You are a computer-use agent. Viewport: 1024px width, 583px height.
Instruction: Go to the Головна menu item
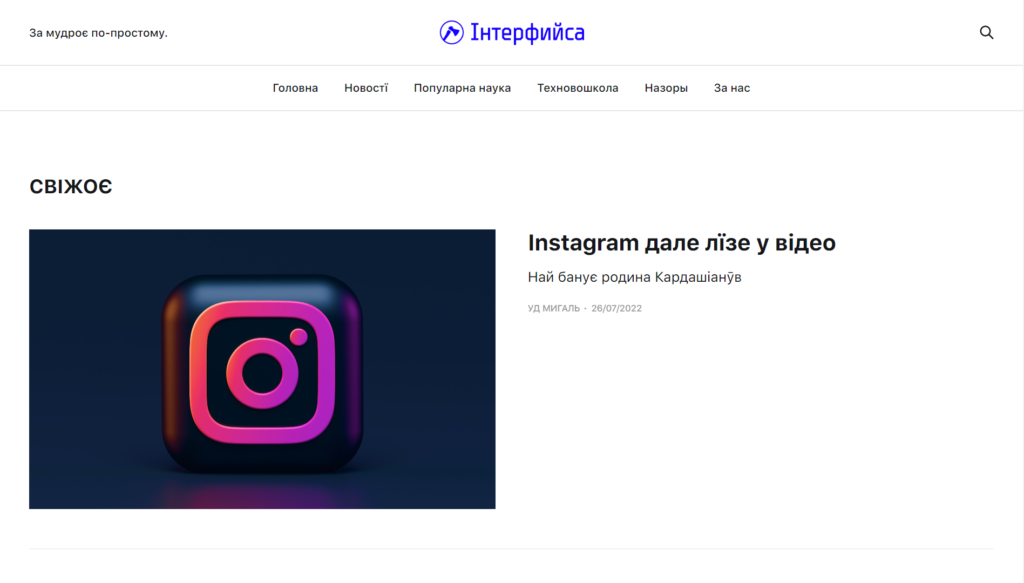[x=295, y=88]
